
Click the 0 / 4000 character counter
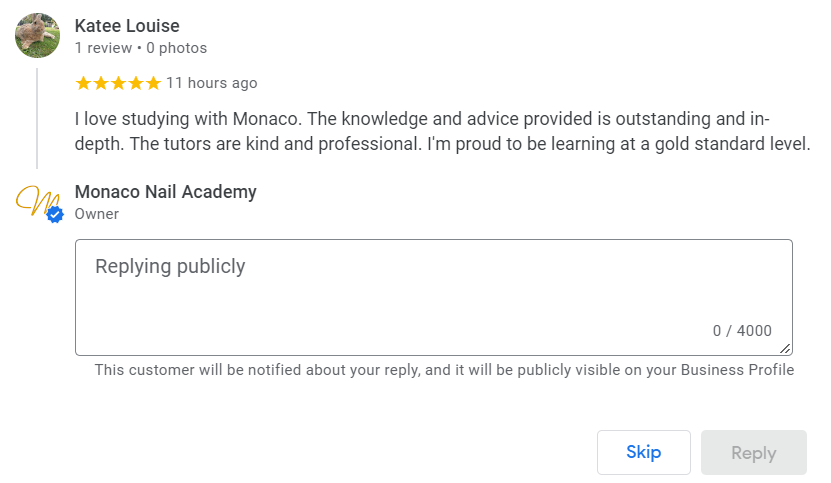click(x=742, y=331)
